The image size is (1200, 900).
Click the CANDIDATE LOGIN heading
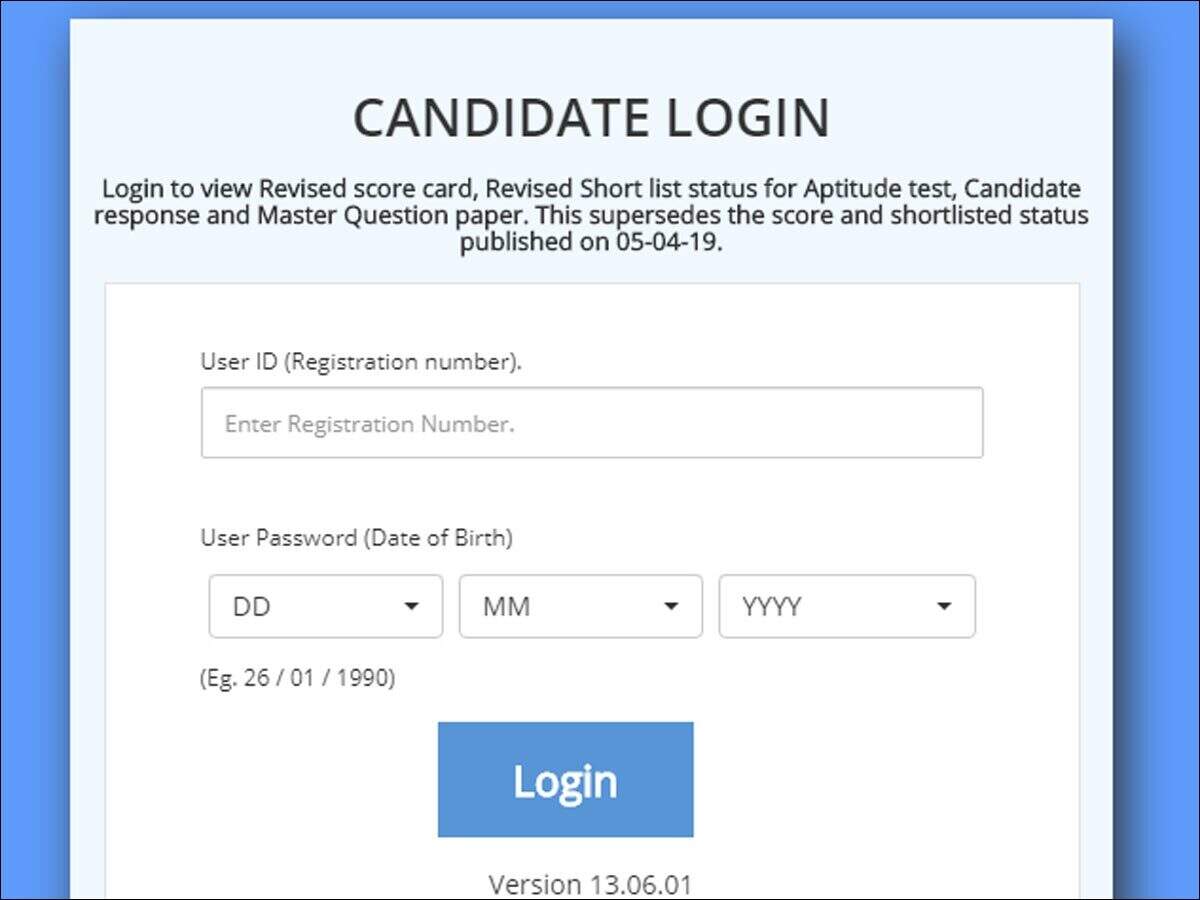tap(591, 118)
